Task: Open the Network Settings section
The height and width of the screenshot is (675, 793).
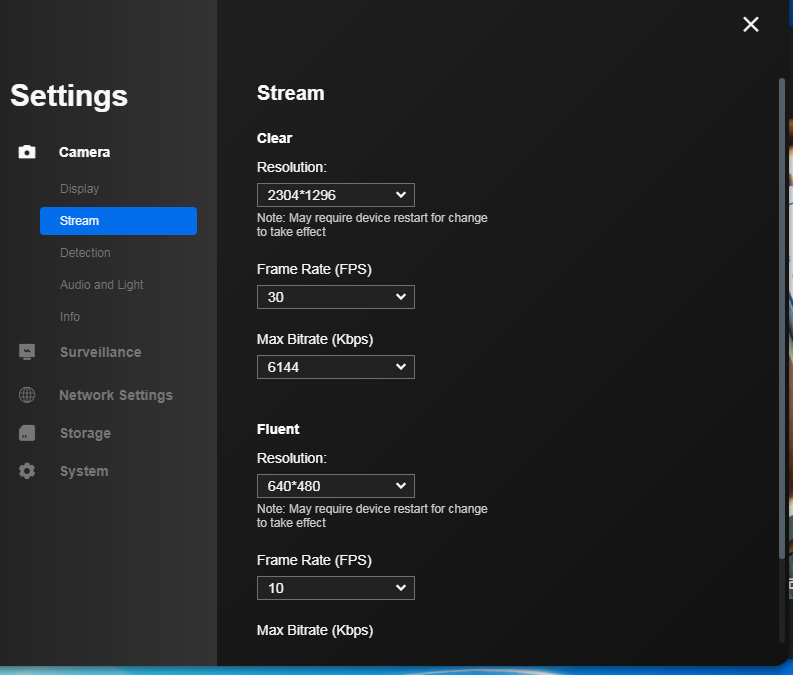Action: 116,395
